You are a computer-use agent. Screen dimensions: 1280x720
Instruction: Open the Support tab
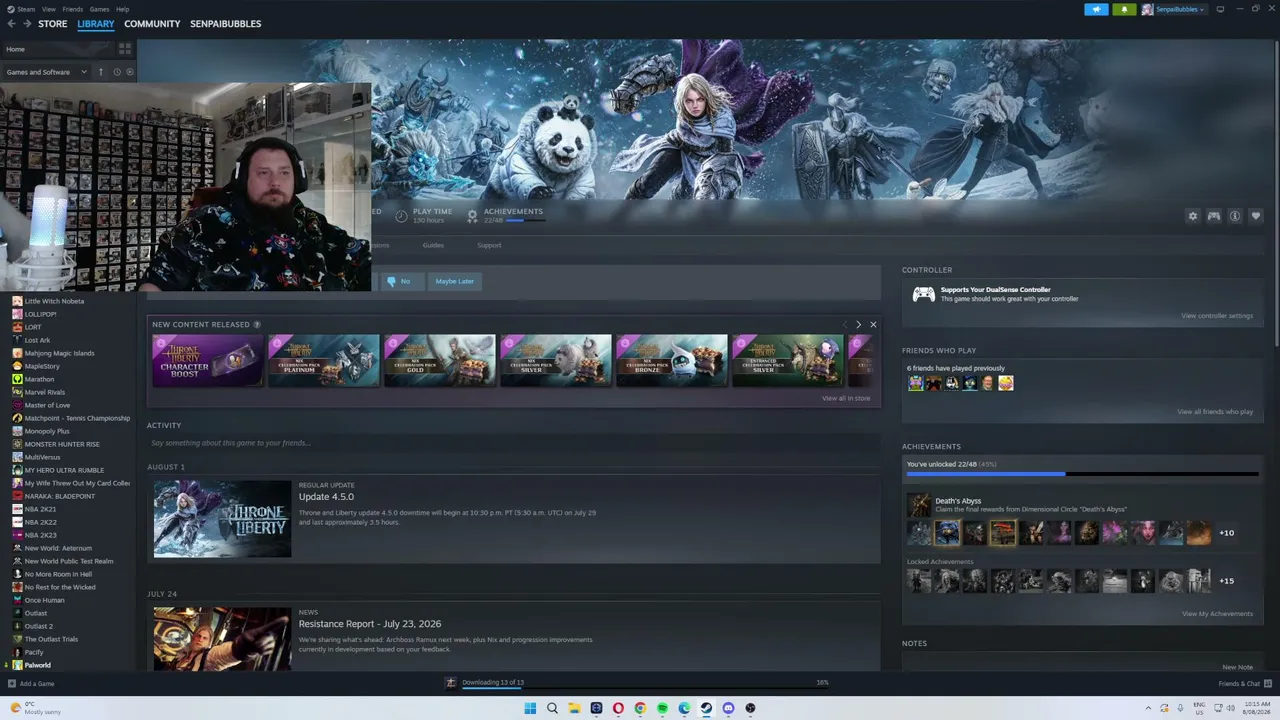click(x=489, y=245)
